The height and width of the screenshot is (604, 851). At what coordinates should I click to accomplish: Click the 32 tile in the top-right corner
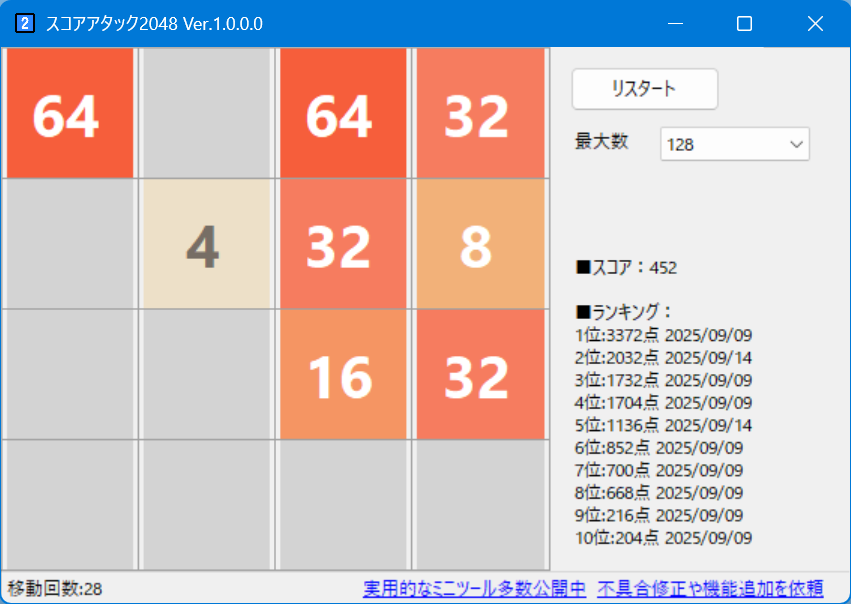480,112
